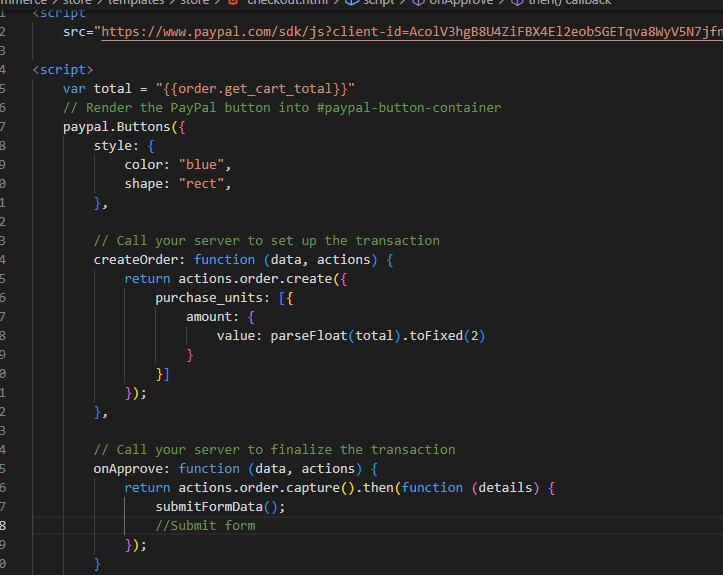
Task: Open the PayPal SDK URL in src attribute
Action: pyautogui.click(x=412, y=32)
